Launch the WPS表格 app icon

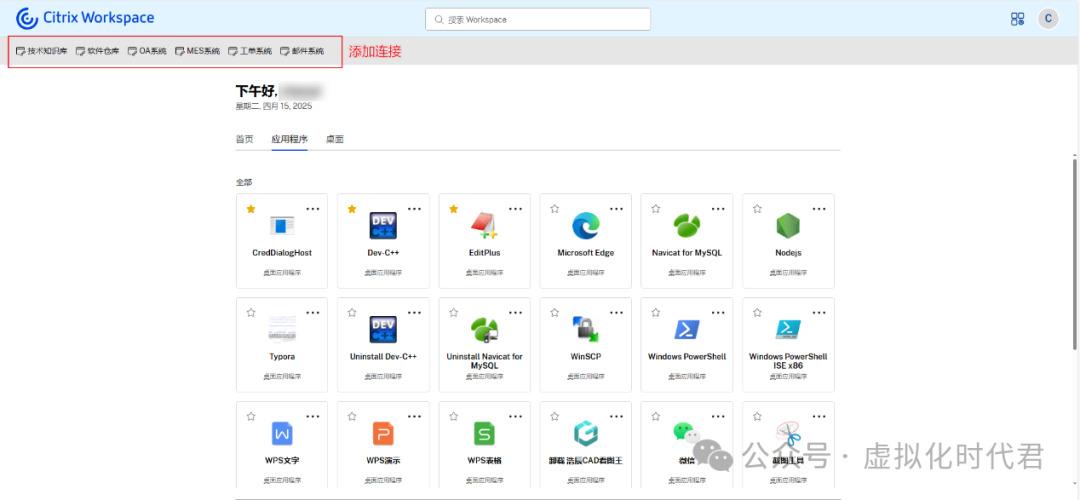(484, 434)
